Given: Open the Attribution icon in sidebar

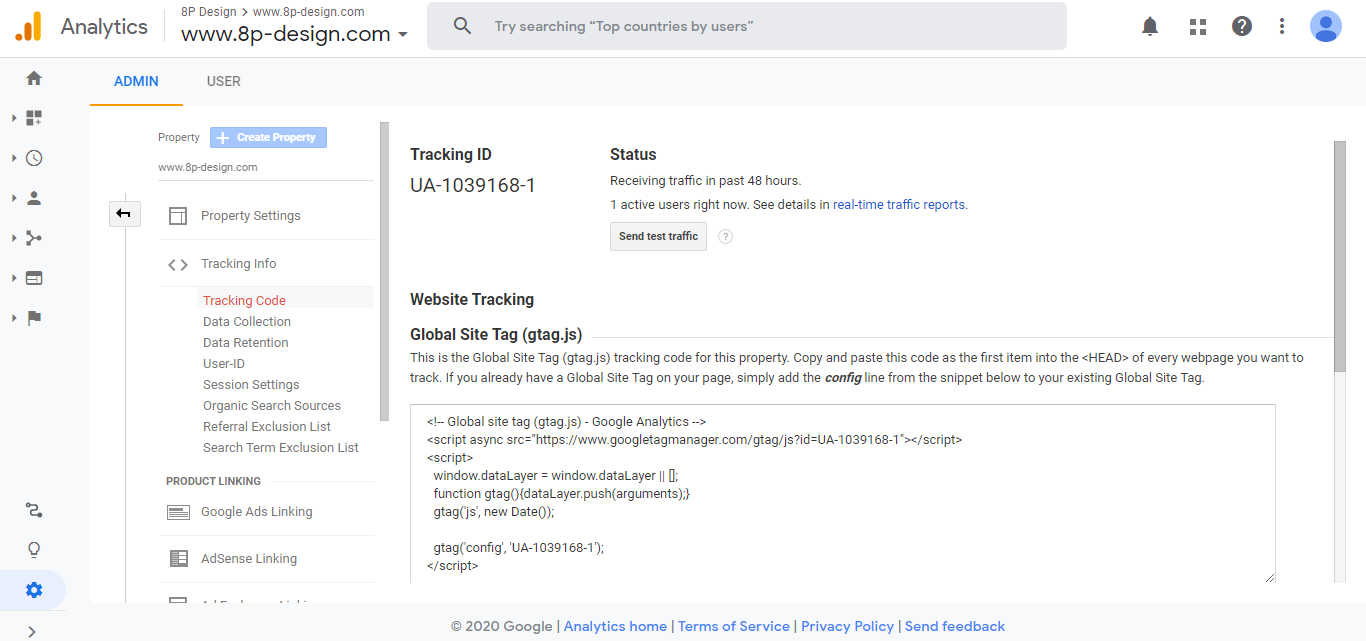Looking at the screenshot, I should (x=34, y=510).
